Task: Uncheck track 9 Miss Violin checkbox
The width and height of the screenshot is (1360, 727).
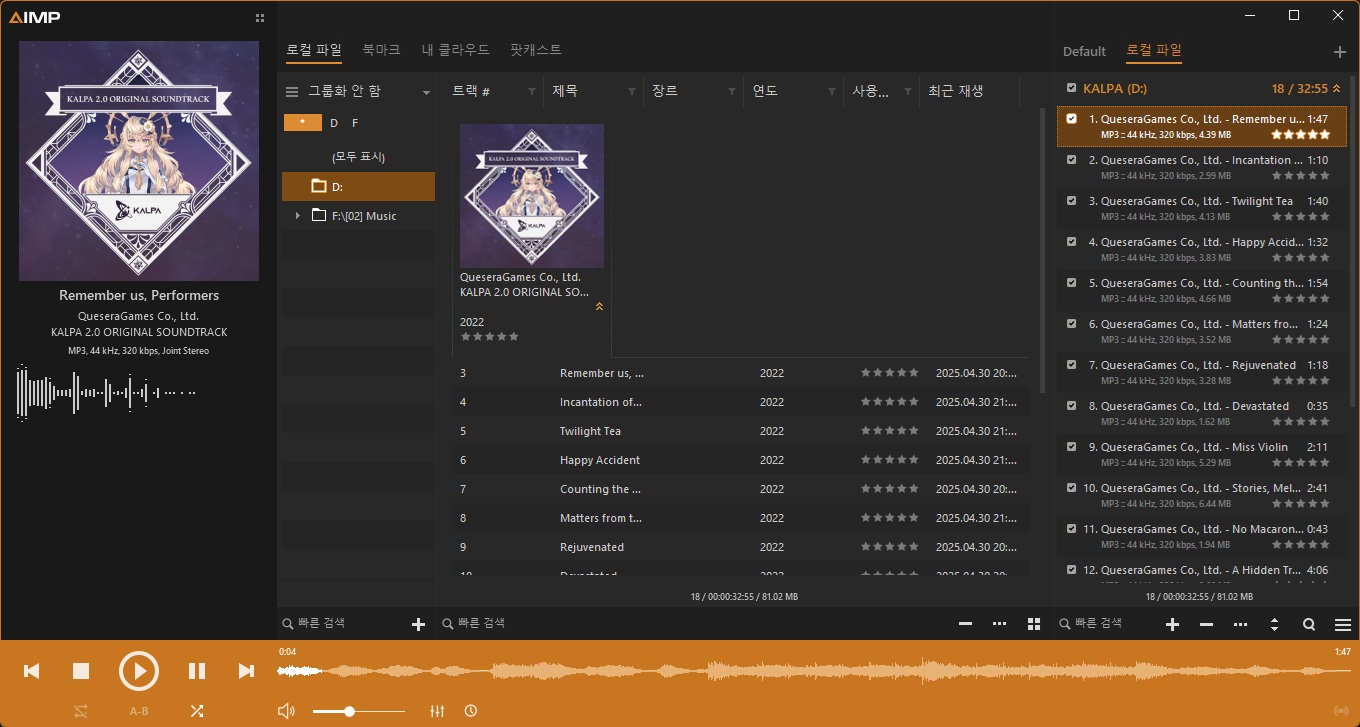Action: (x=1072, y=447)
